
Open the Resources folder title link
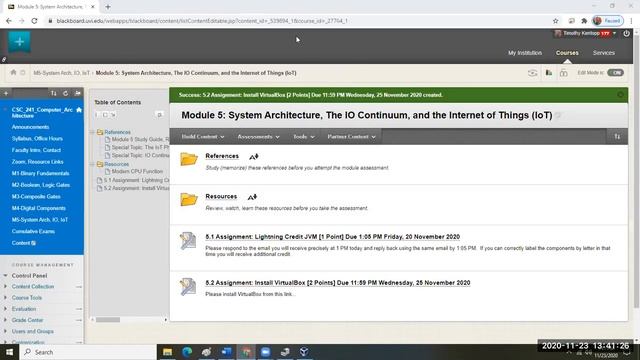click(221, 196)
